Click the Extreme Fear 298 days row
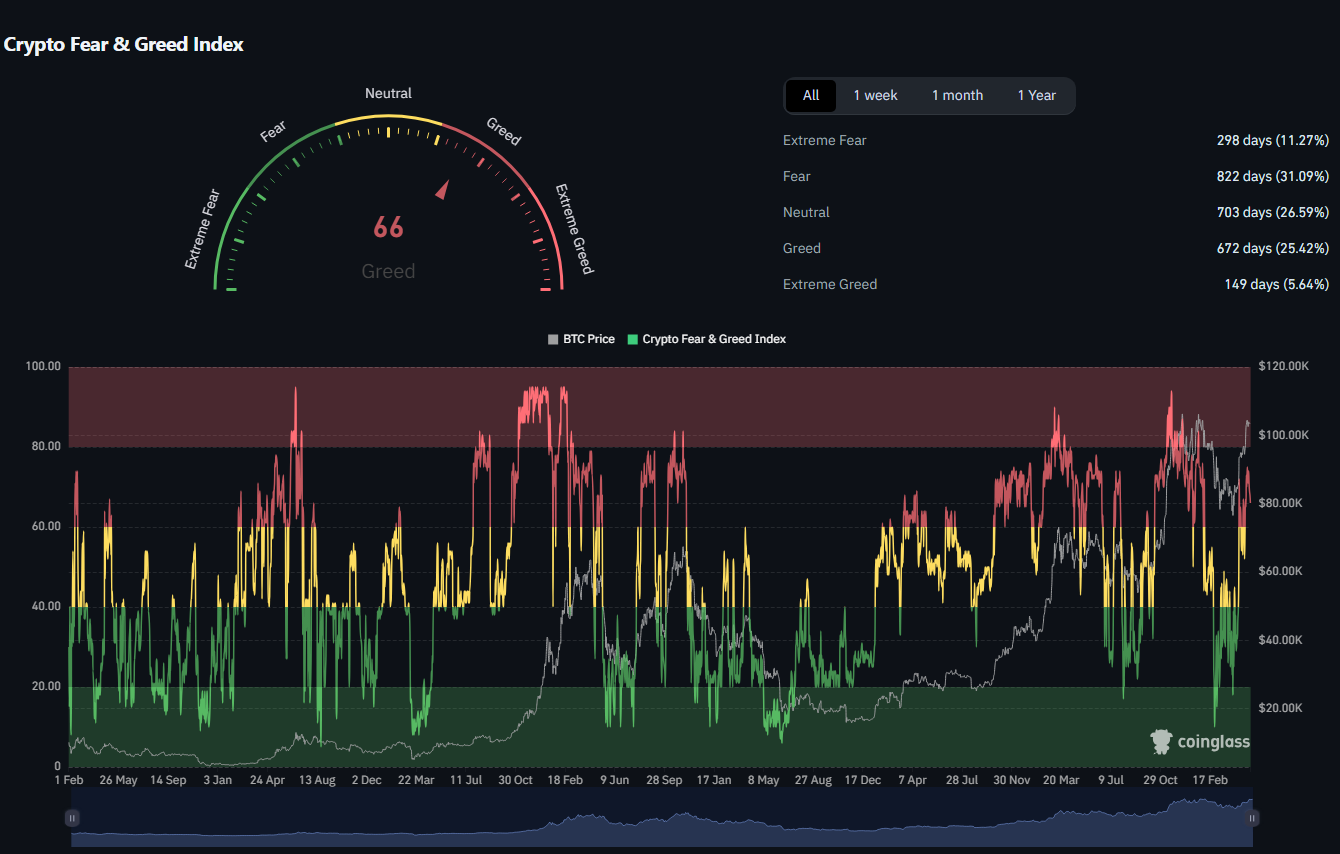 pyautogui.click(x=1272, y=141)
